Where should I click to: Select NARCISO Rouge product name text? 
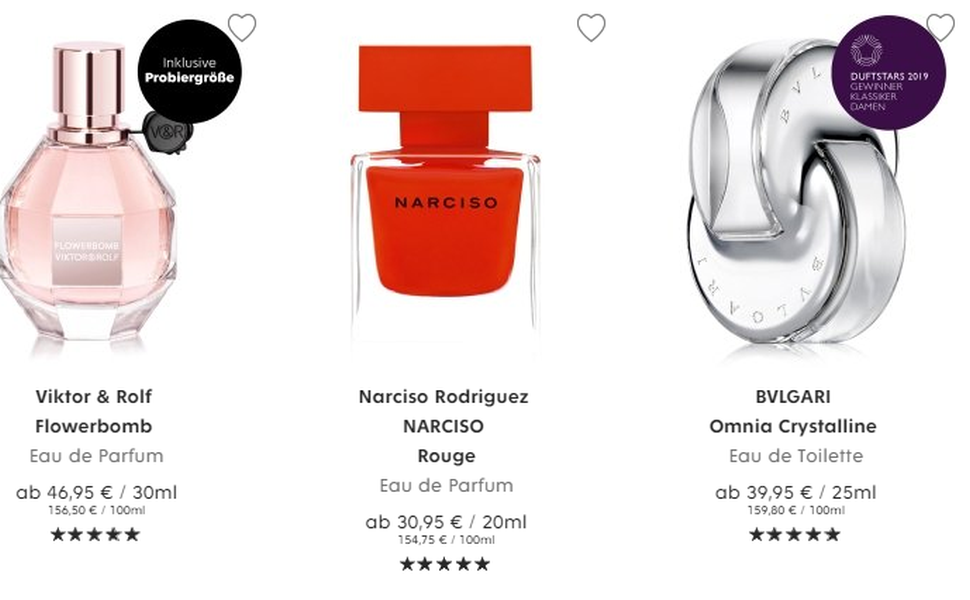[x=445, y=441]
